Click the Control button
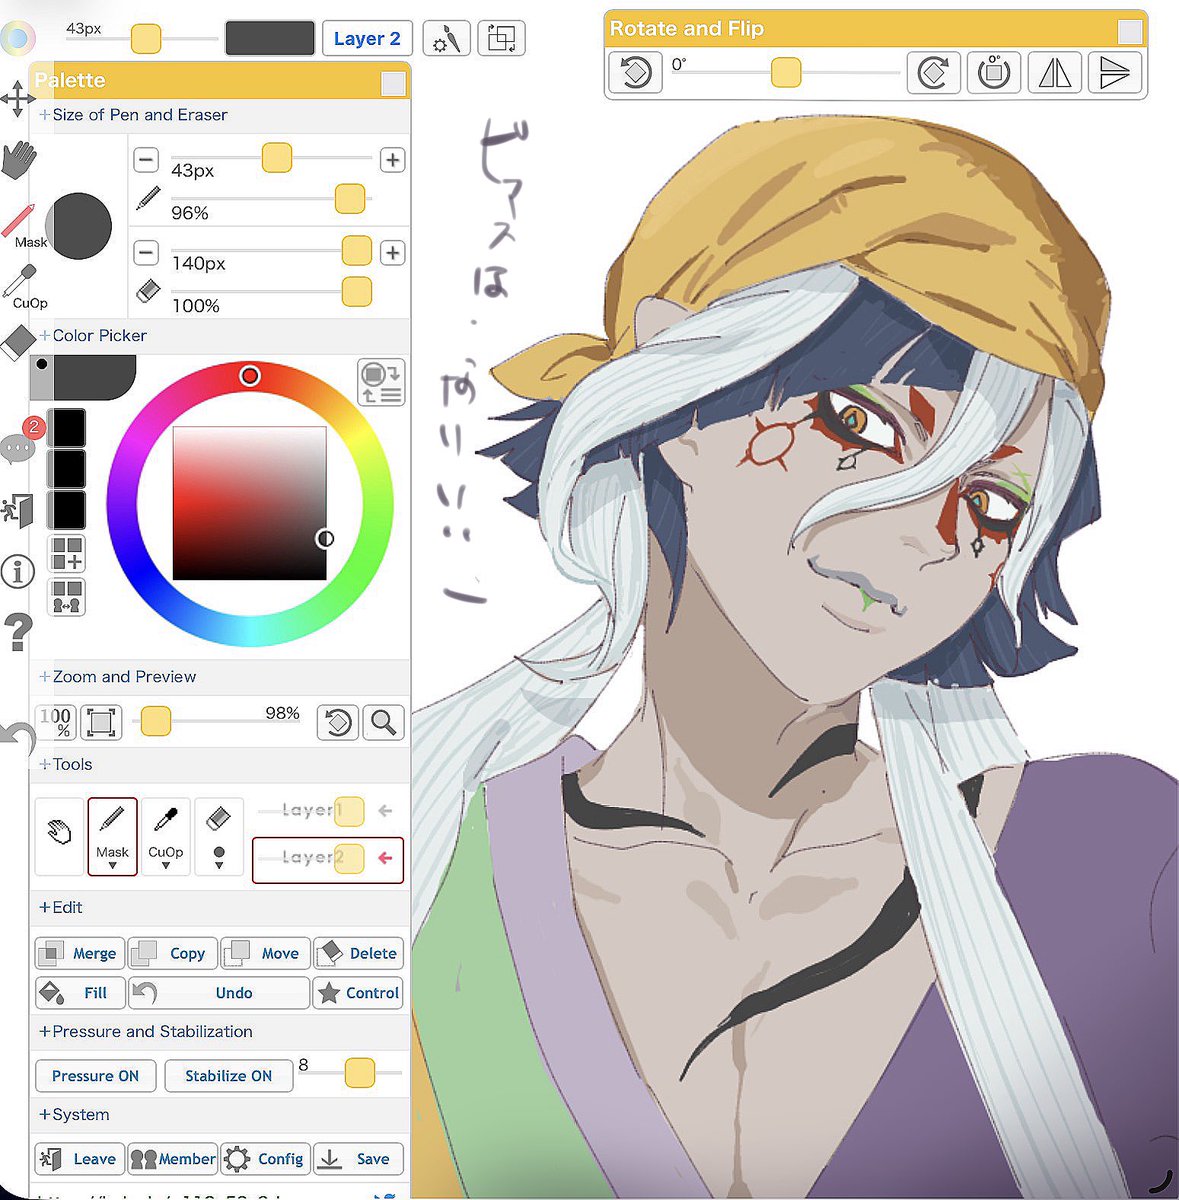The height and width of the screenshot is (1200, 1179). point(358,993)
